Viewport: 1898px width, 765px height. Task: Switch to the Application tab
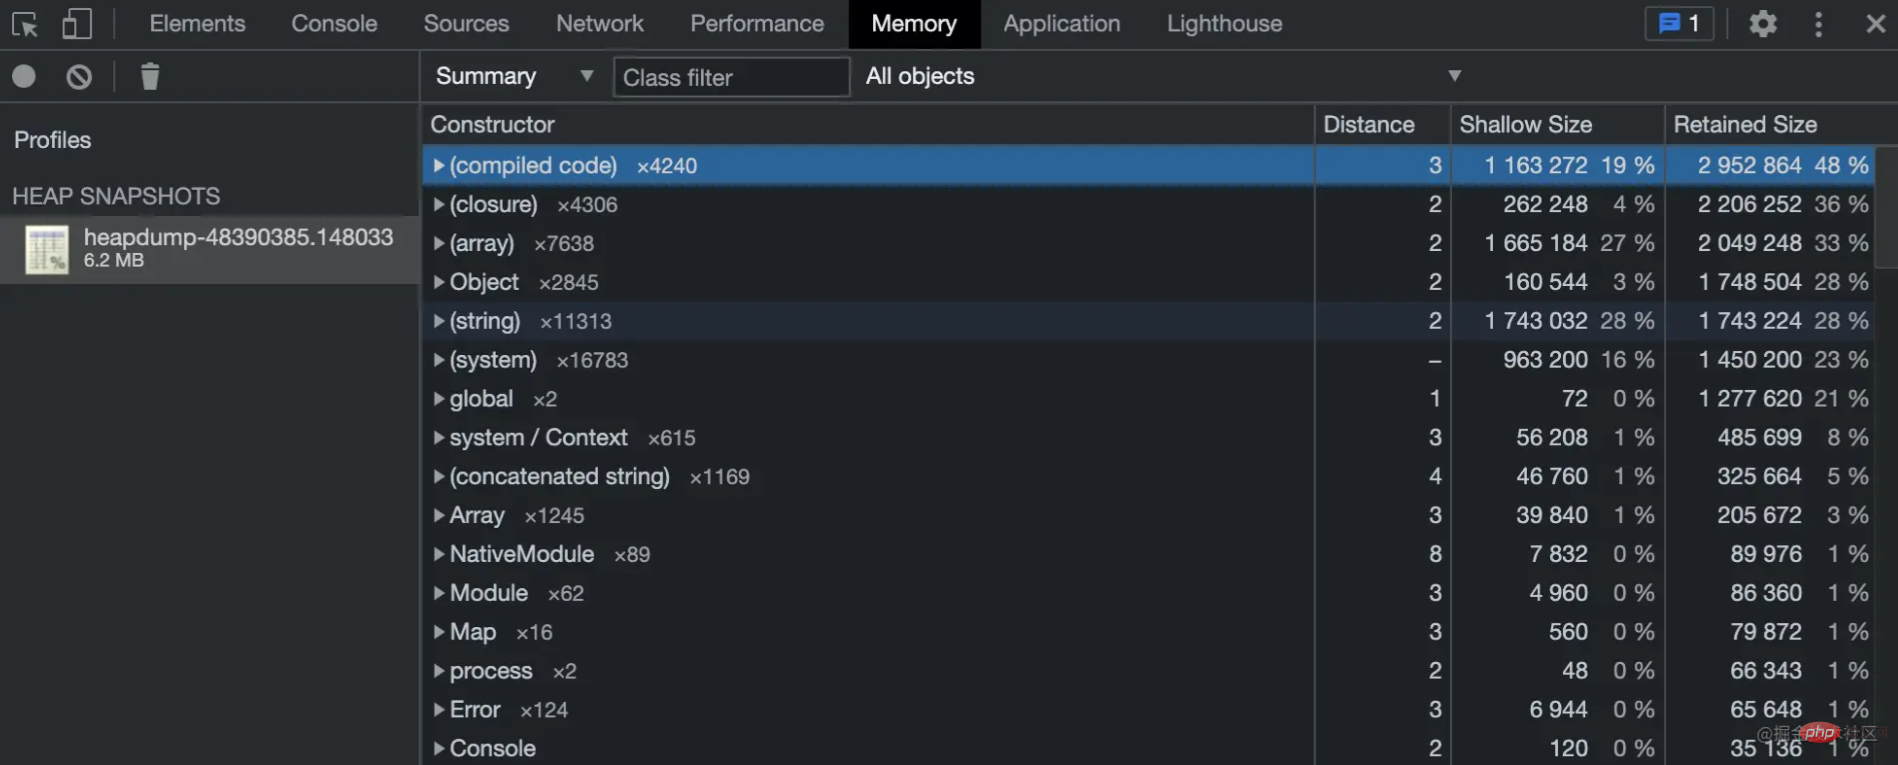[1062, 24]
